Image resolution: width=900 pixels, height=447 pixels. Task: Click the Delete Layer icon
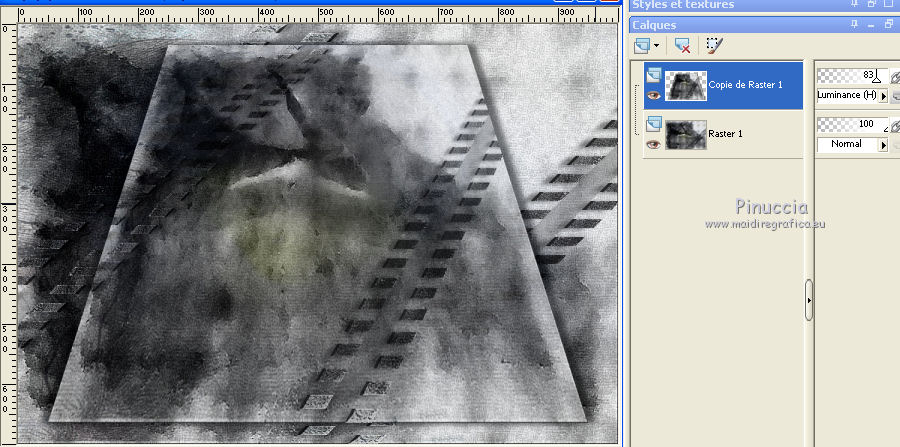click(x=682, y=45)
